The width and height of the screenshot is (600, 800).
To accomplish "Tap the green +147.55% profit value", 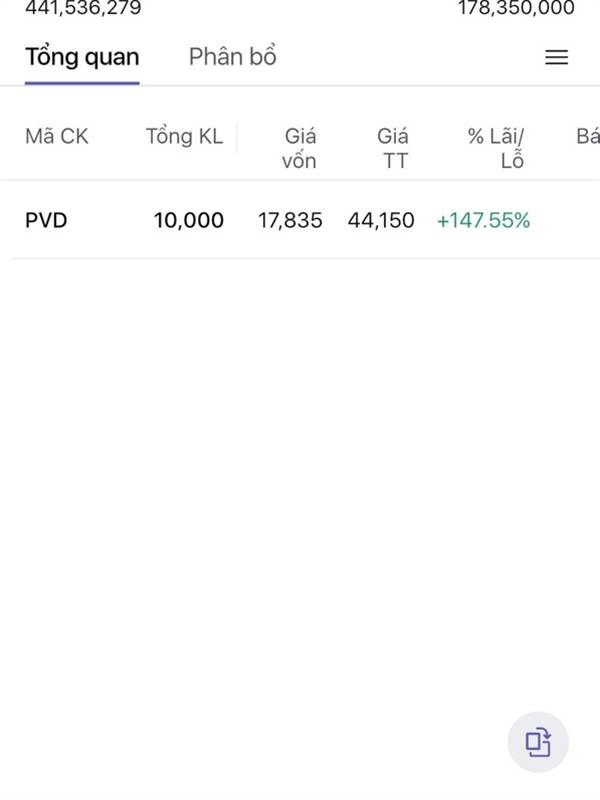I will point(483,220).
